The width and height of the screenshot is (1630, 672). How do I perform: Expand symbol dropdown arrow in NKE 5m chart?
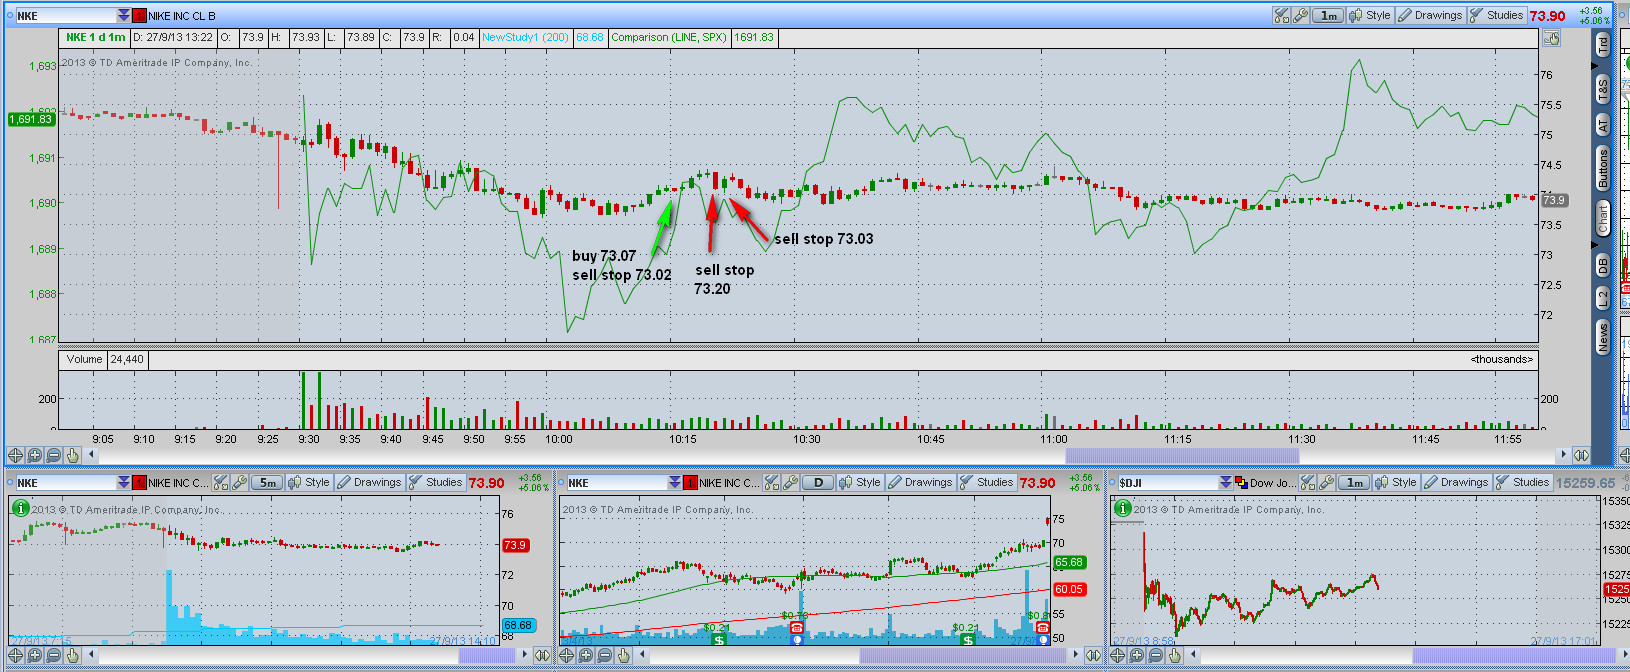[x=124, y=483]
